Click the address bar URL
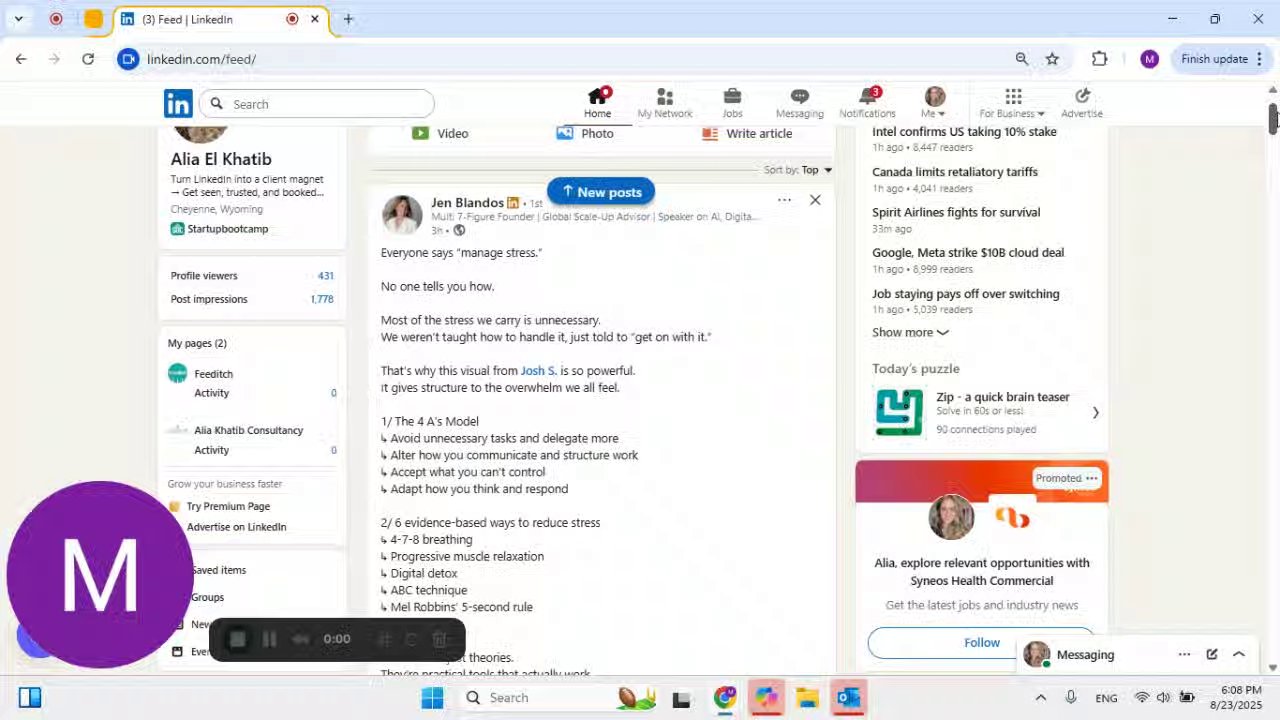Image resolution: width=1280 pixels, height=720 pixels. click(x=201, y=59)
